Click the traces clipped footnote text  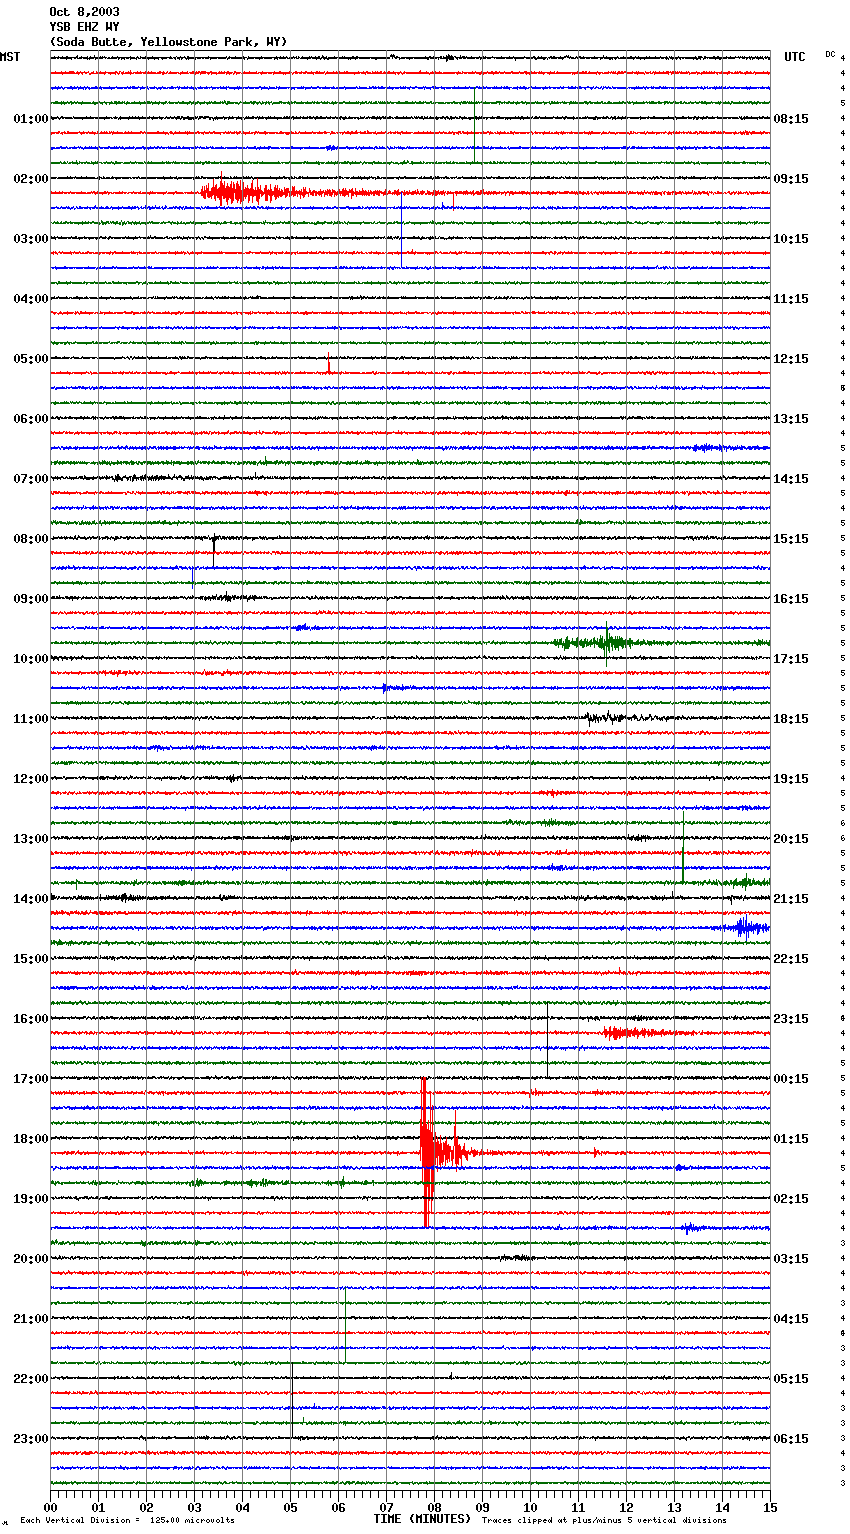[x=604, y=1520]
